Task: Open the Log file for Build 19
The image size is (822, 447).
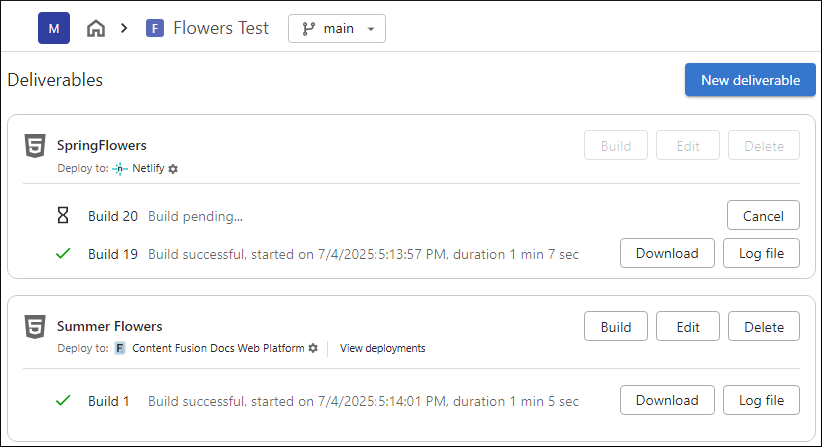Action: [x=761, y=254]
